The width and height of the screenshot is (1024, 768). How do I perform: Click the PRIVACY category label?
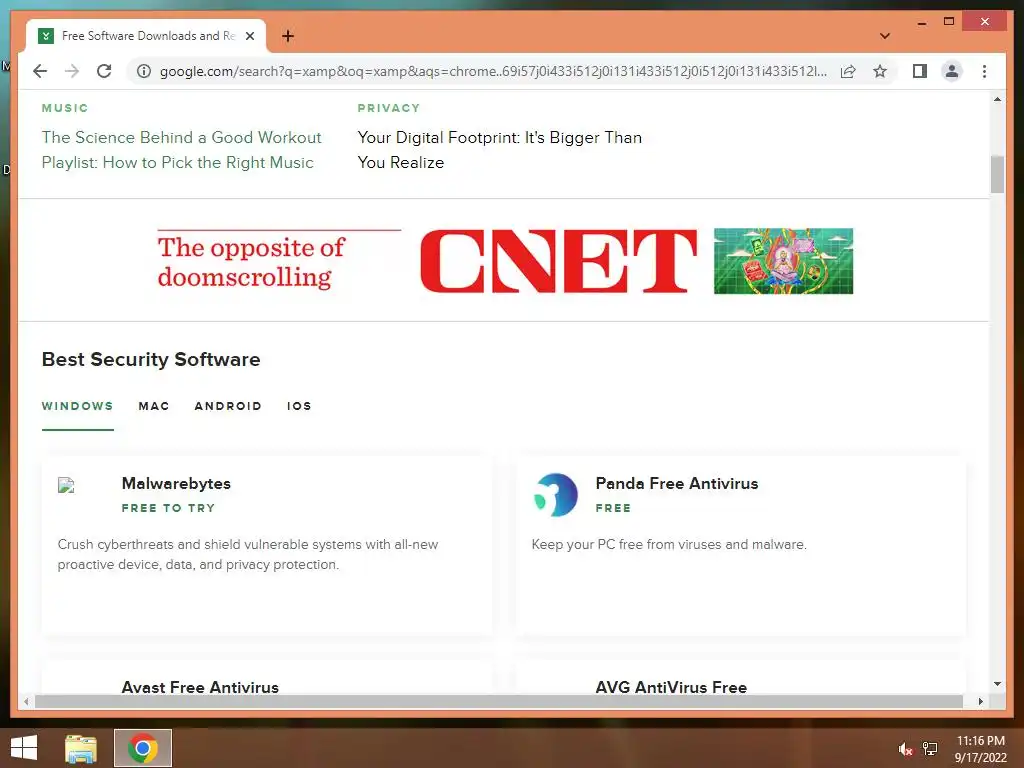[389, 108]
